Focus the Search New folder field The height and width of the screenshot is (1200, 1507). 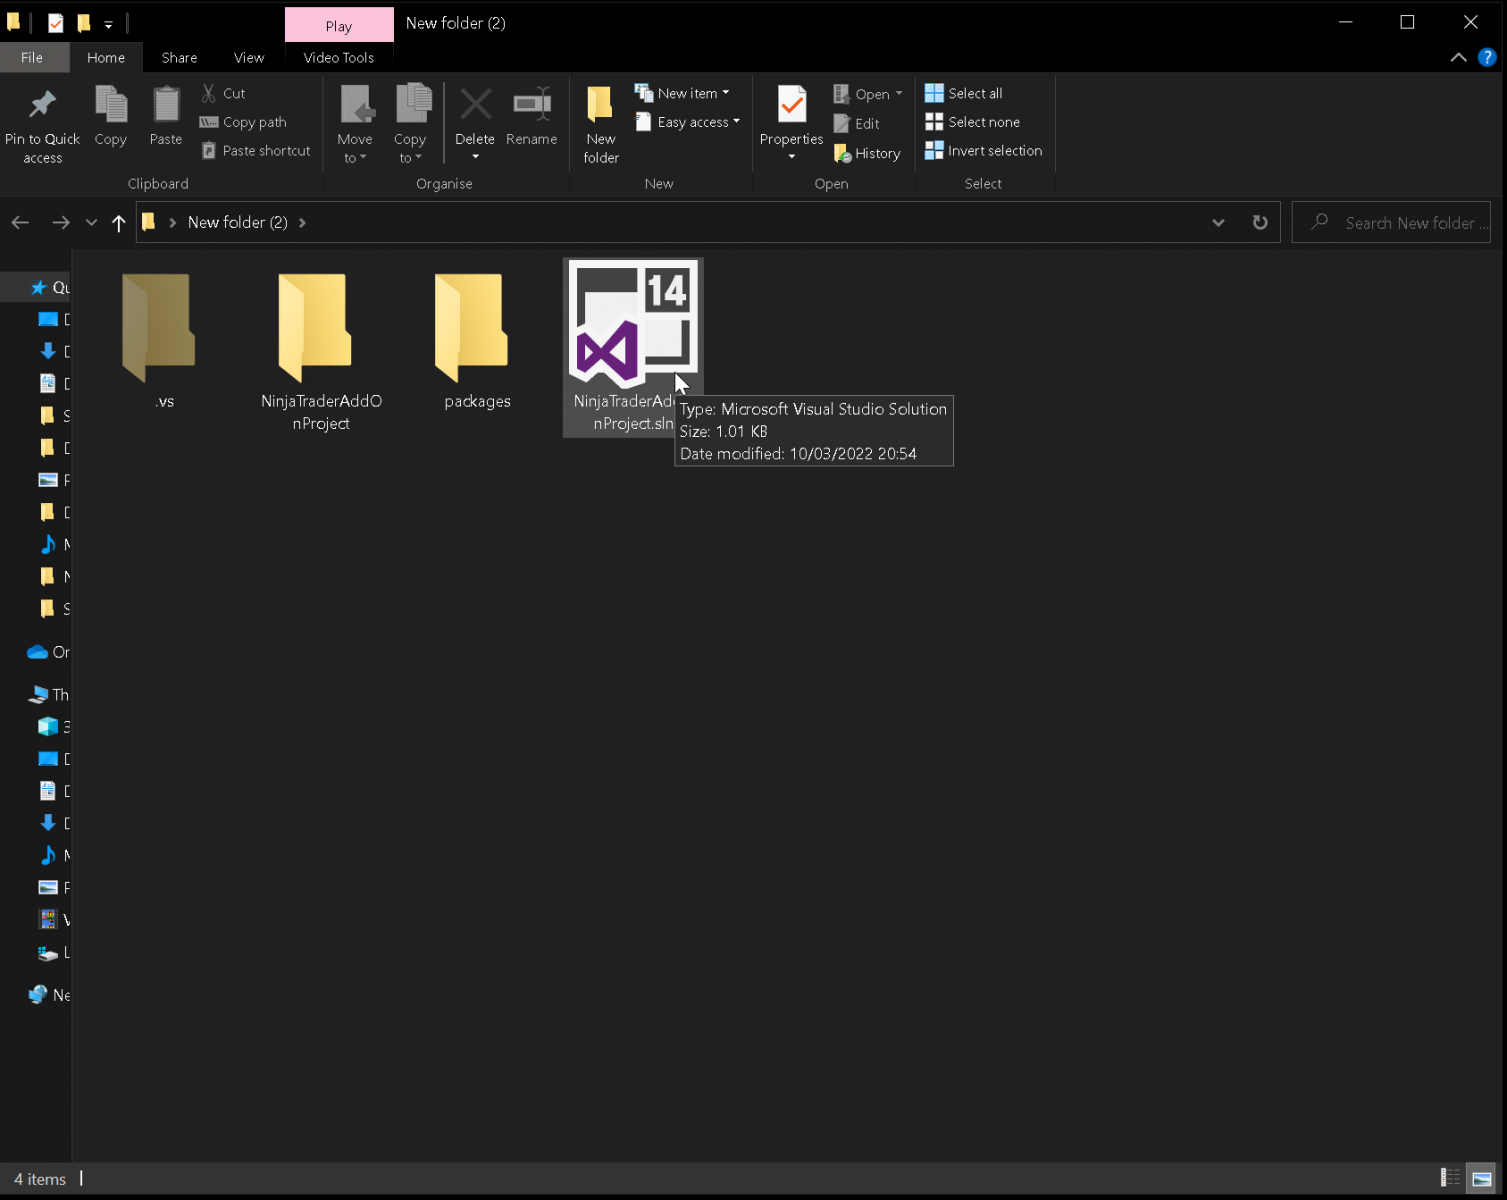pyautogui.click(x=1391, y=222)
